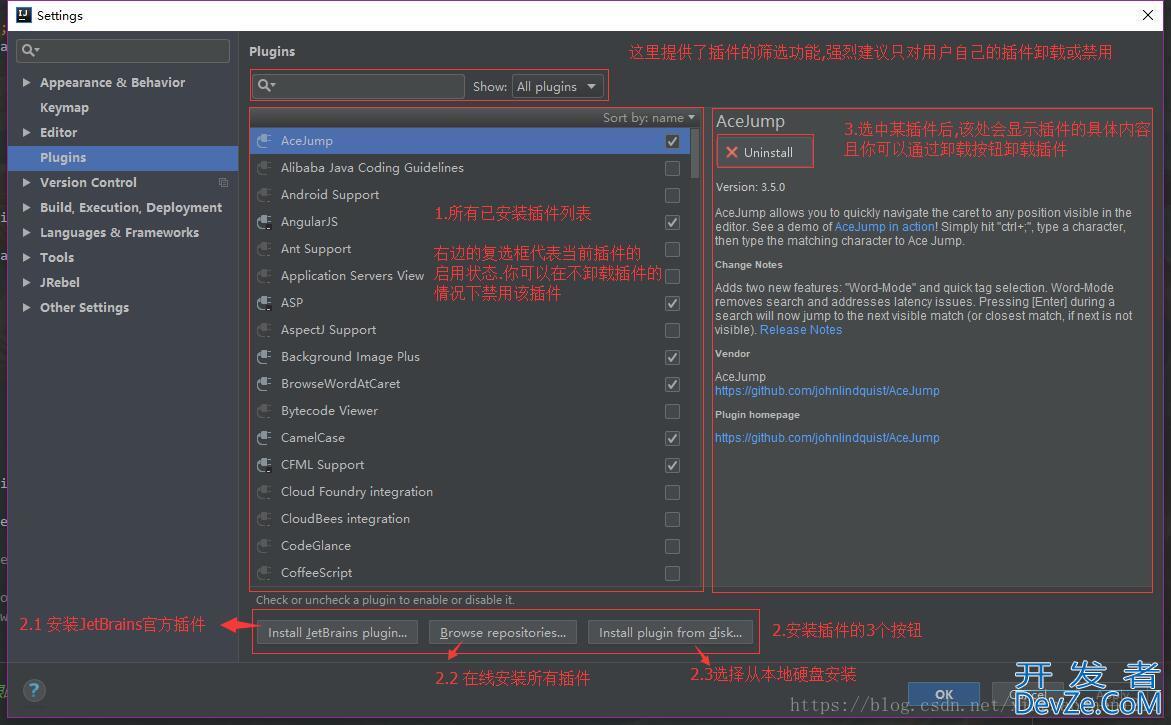Click the Version Control project-level settings icon
Screen dimensions: 1171x725
[223, 182]
